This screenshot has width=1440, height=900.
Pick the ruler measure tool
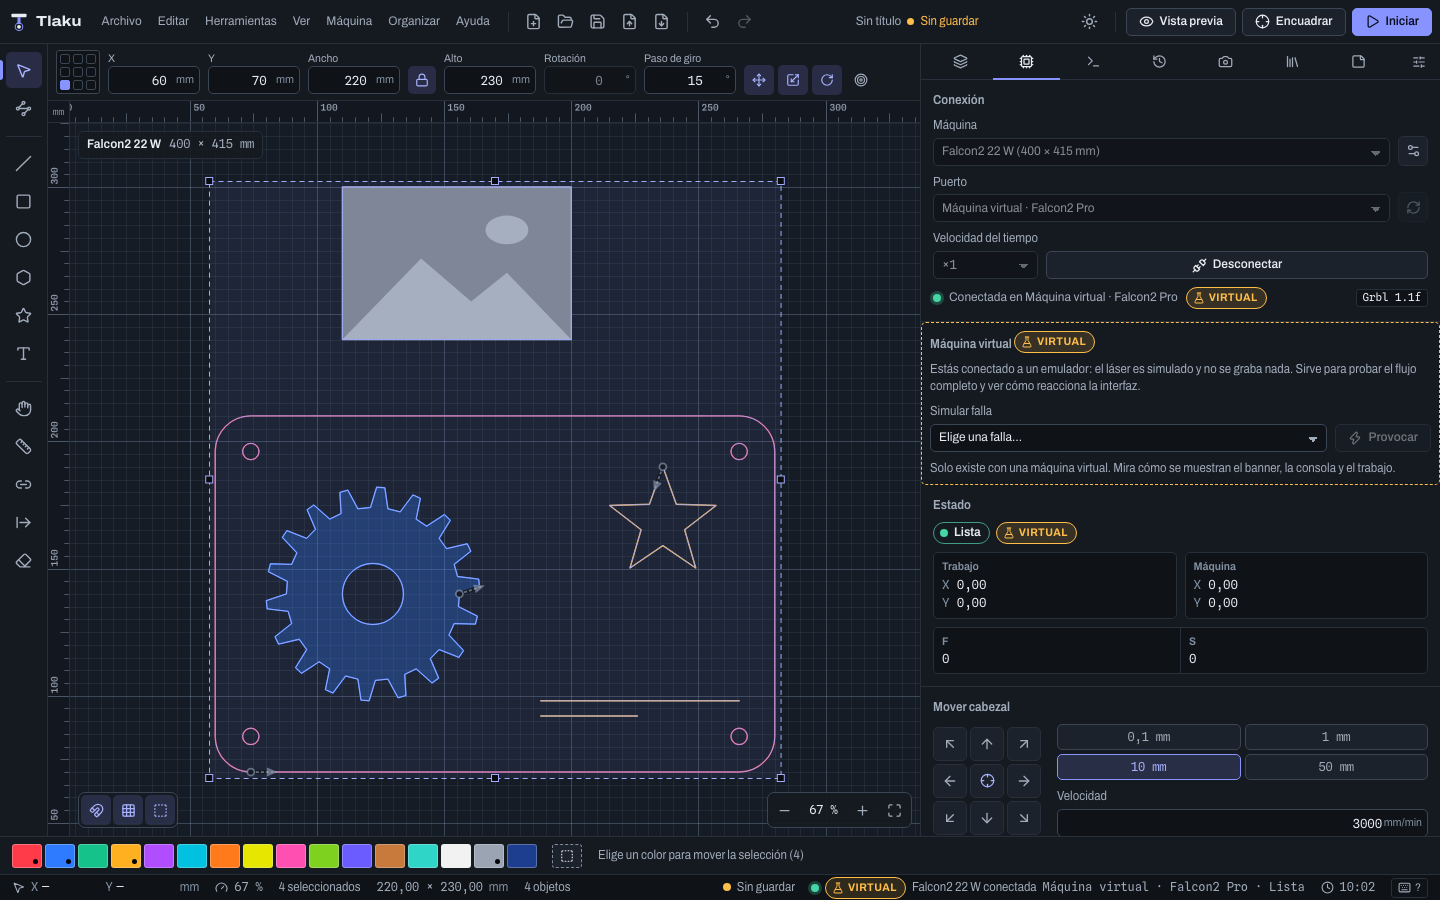[x=24, y=446]
